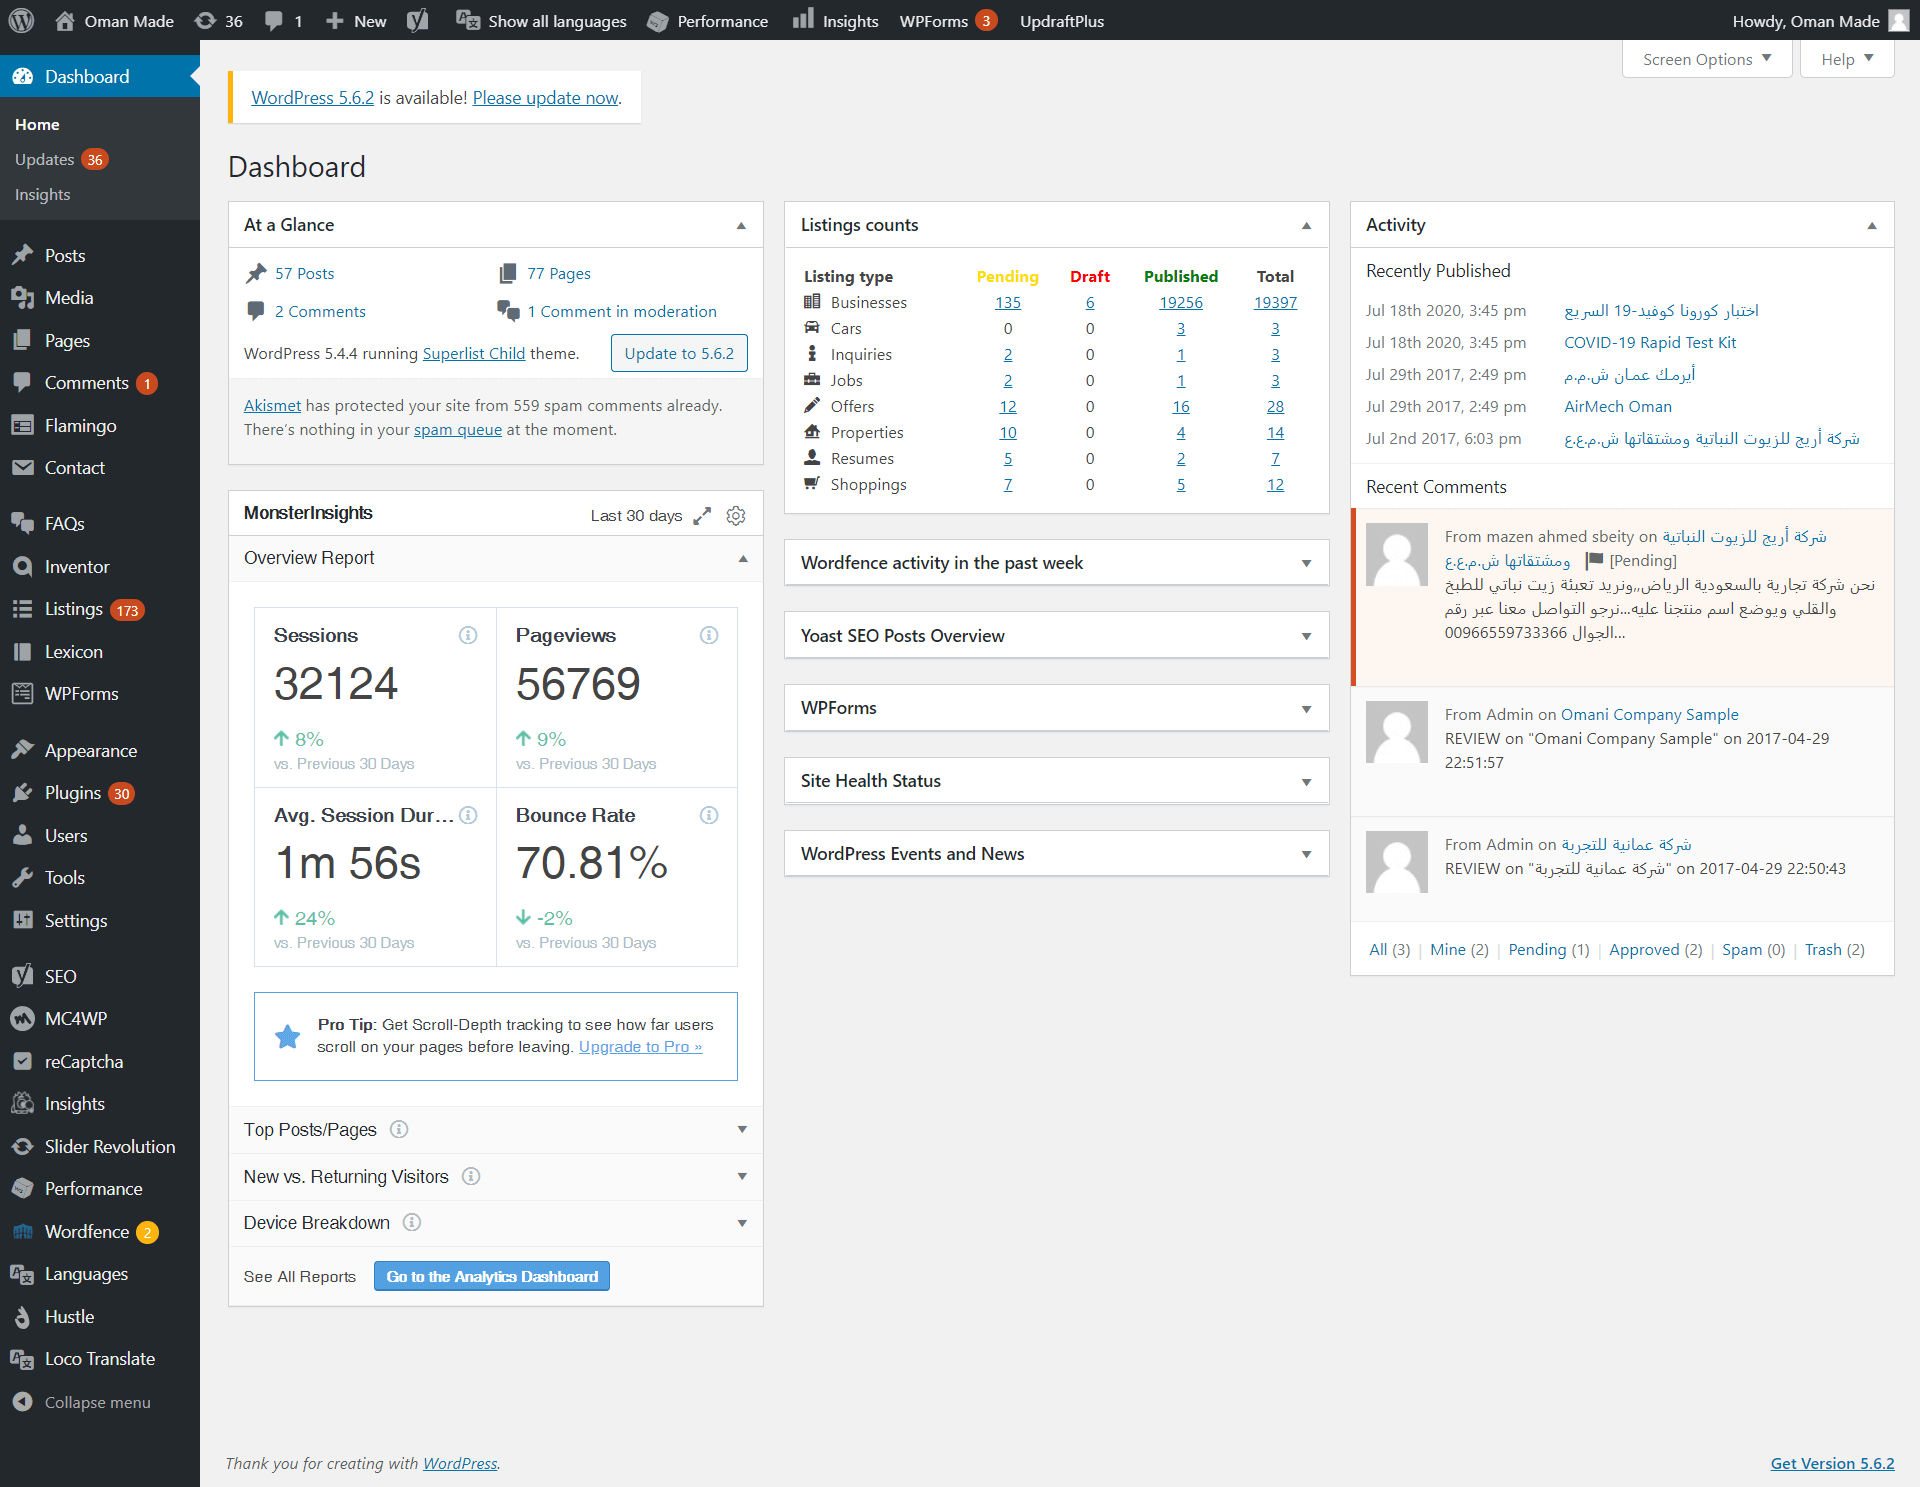Open FAQs sidebar icon
Screen dimensions: 1920x1487
[22, 524]
